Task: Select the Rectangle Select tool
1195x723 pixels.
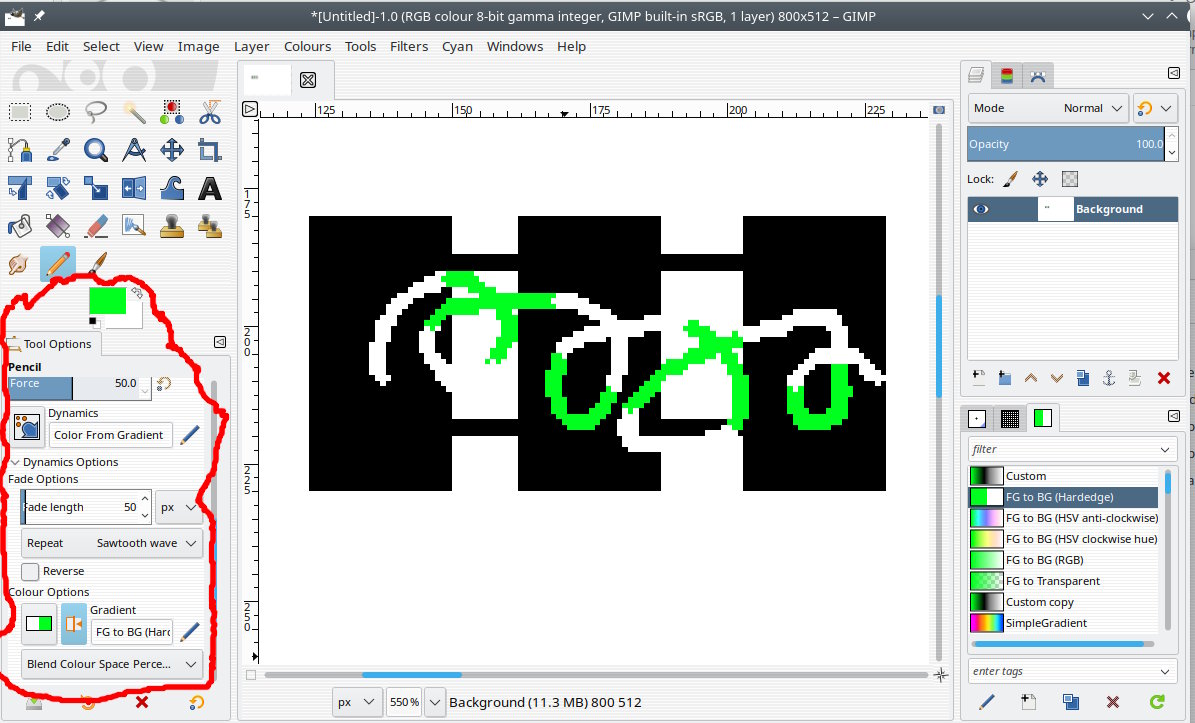Action: point(20,113)
